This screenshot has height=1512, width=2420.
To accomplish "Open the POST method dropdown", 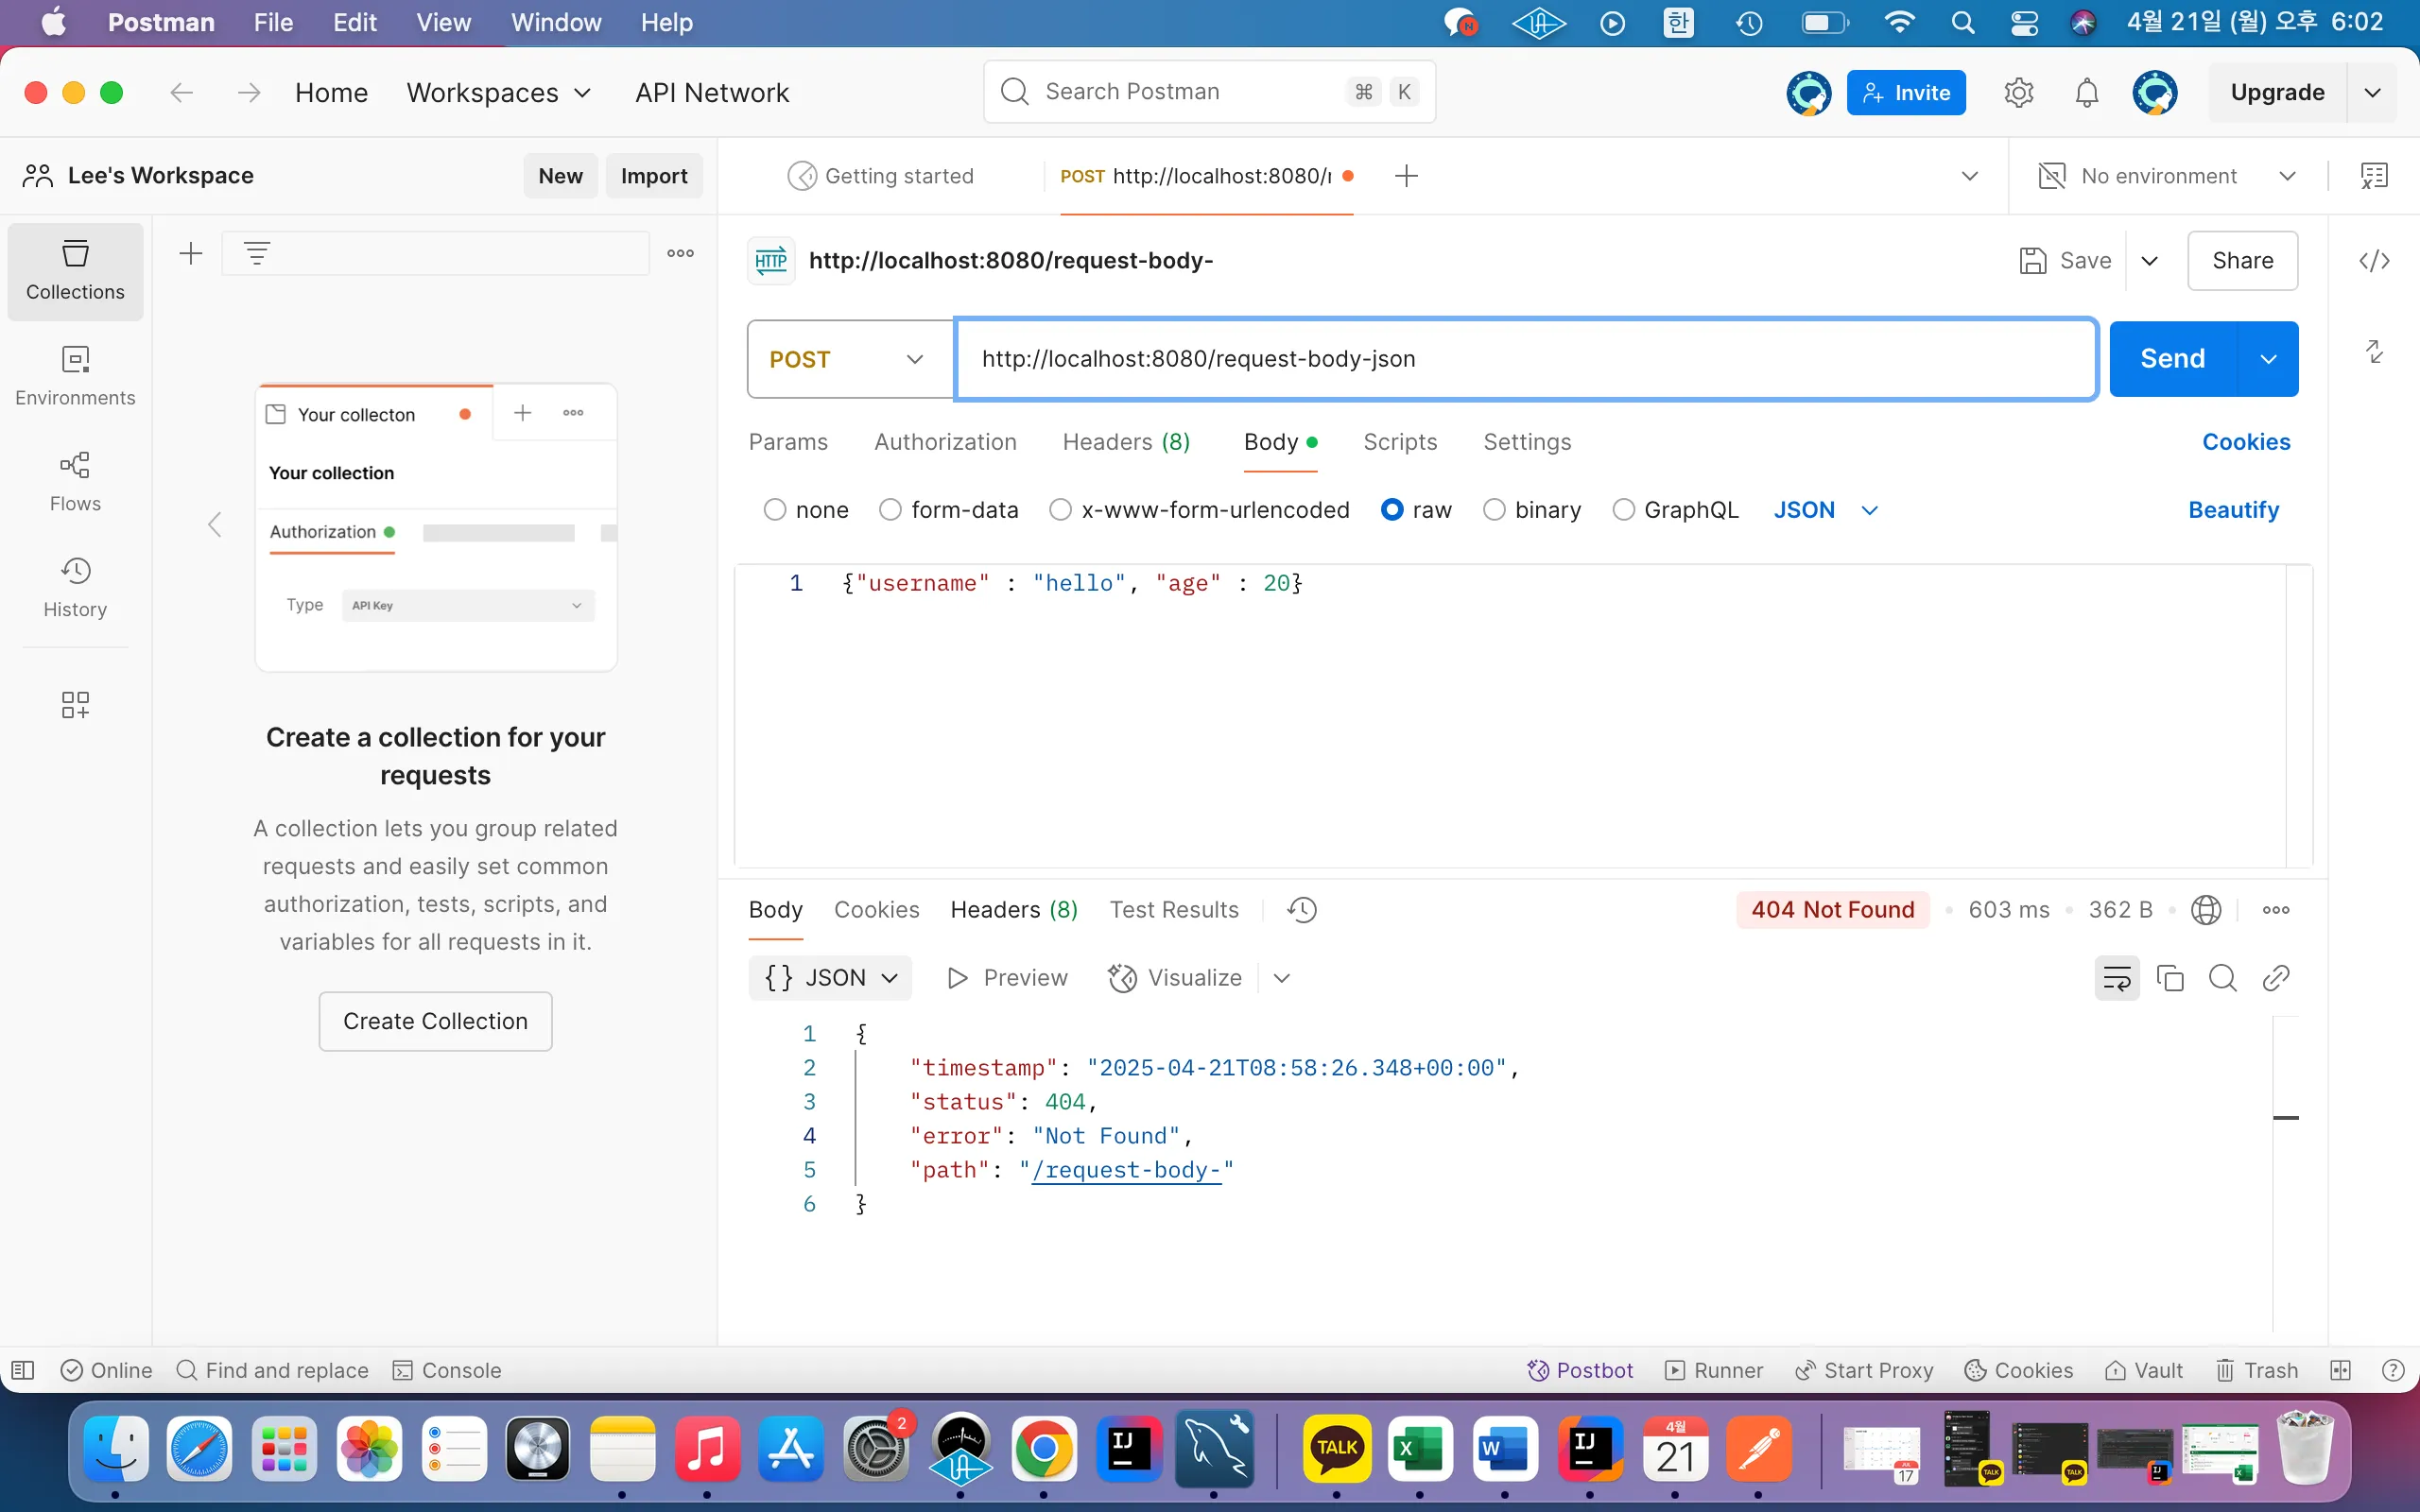I will pos(848,359).
